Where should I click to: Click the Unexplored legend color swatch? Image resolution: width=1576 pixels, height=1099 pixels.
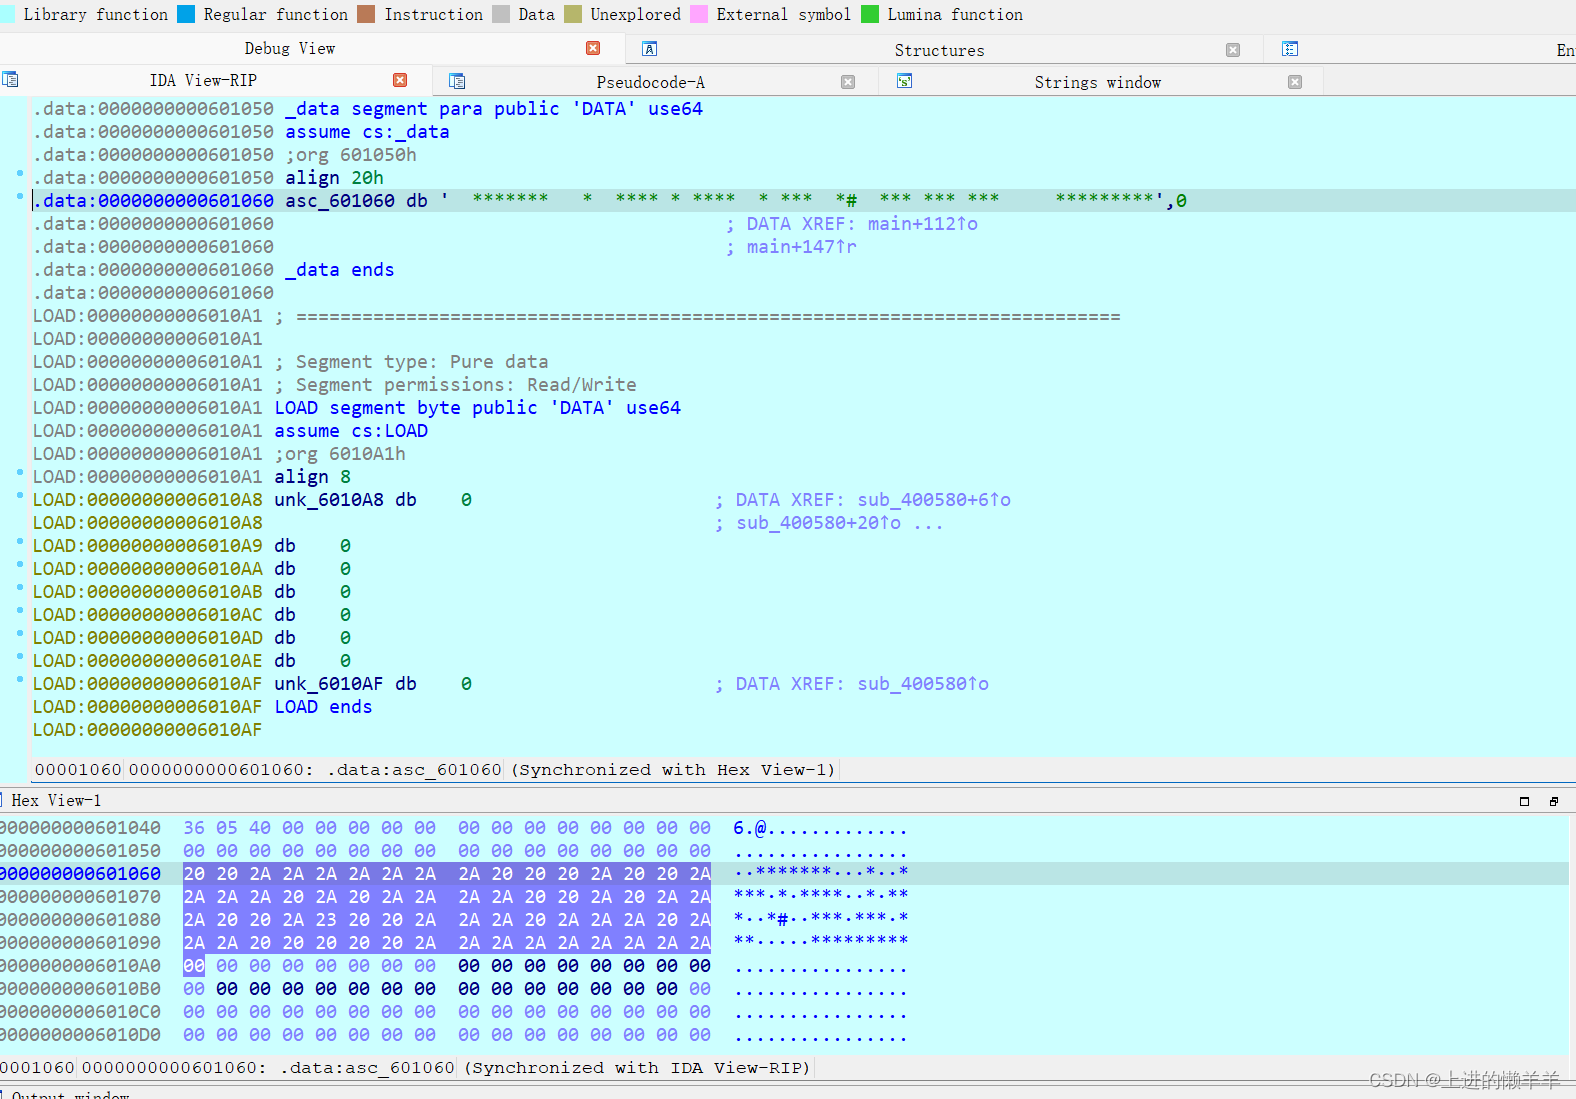coord(573,14)
